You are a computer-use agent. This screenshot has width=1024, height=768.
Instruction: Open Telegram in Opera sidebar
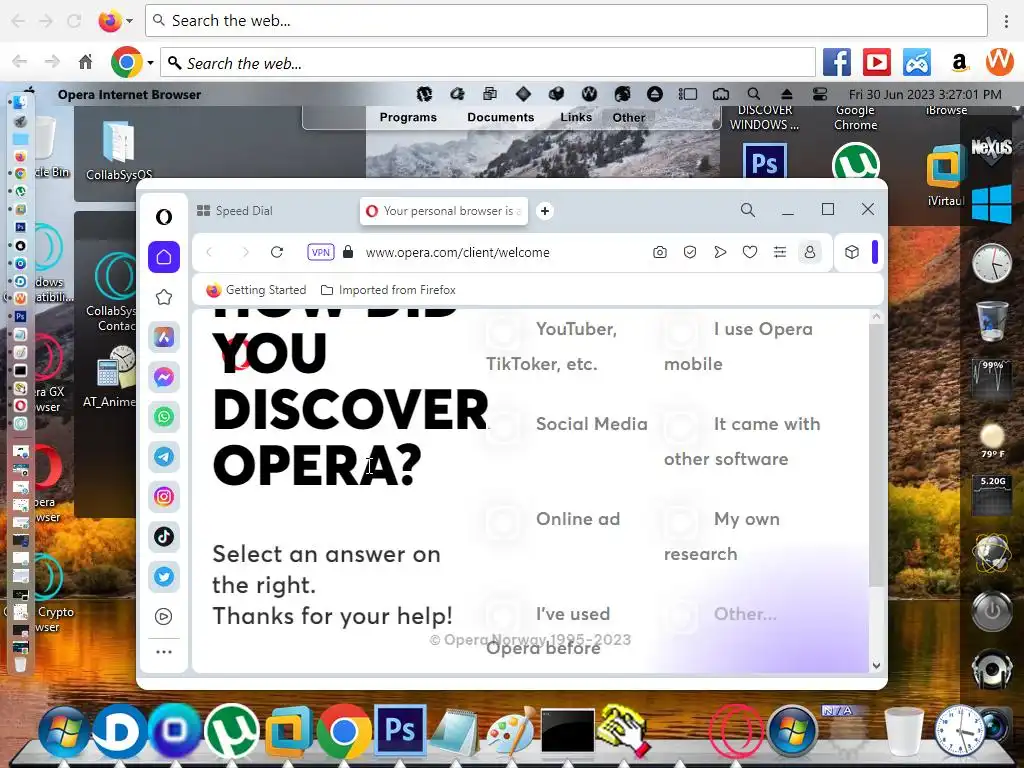click(x=164, y=456)
